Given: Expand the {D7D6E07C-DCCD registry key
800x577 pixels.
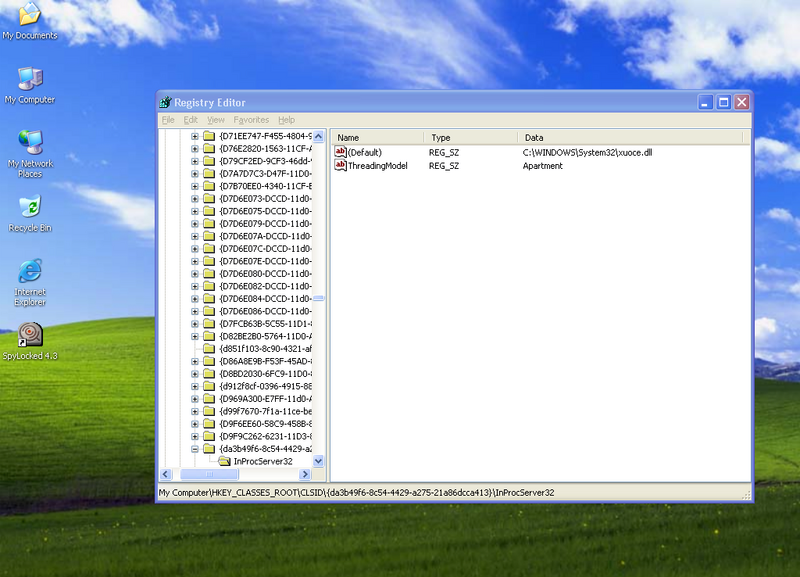Looking at the screenshot, I should click(195, 249).
